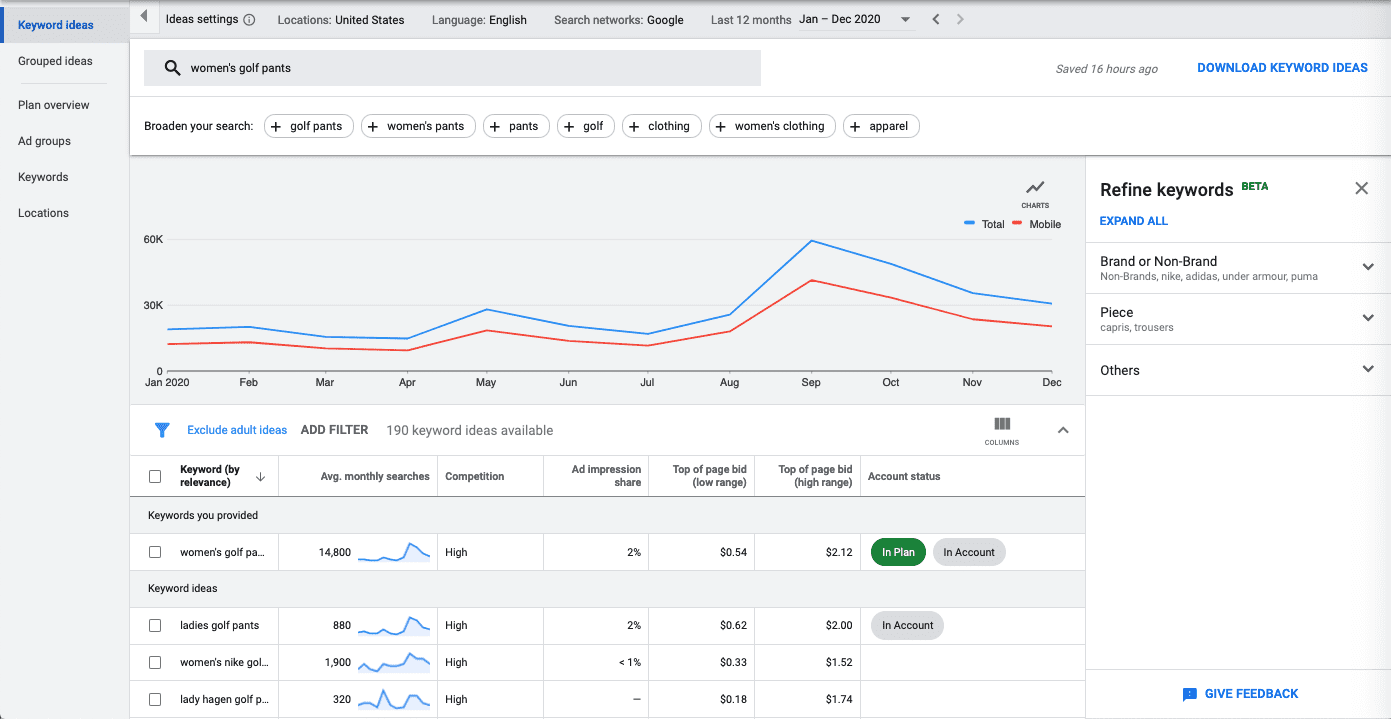Screen dimensions: 1391x719
Task: Click the Ideas settings info icon
Action: (x=249, y=18)
